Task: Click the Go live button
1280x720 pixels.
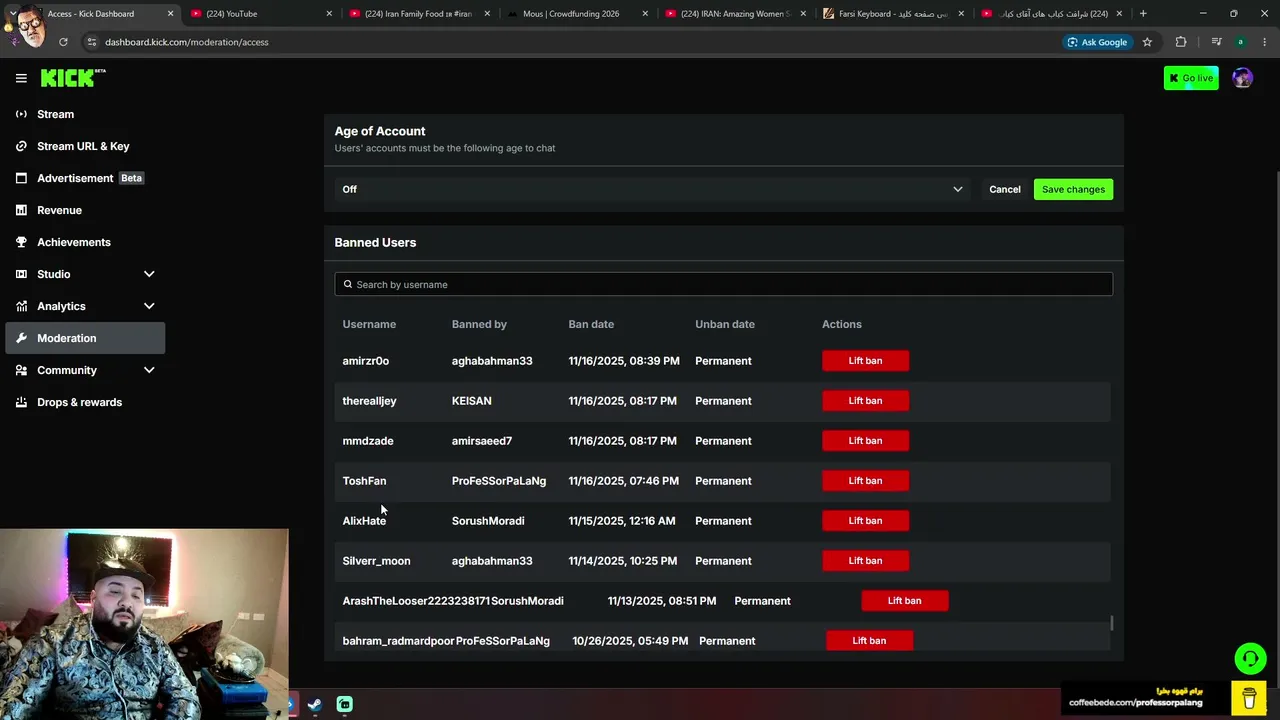Action: coord(1191,78)
